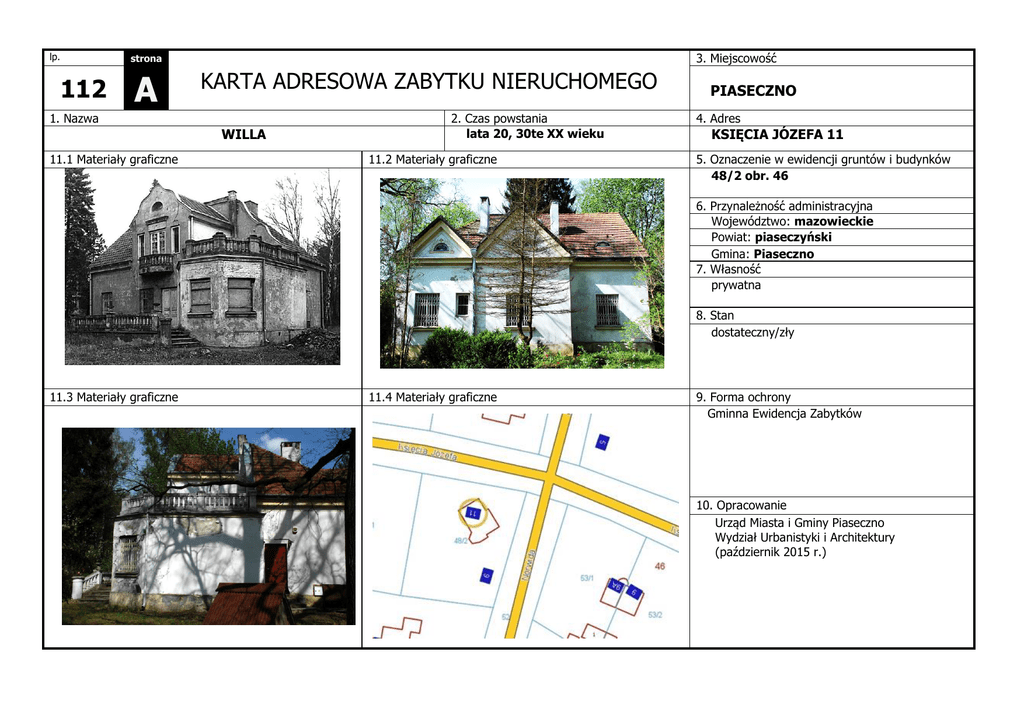The height and width of the screenshot is (725, 1024).
Task: Open the black-and-white villa photo
Action: pyautogui.click(x=202, y=266)
